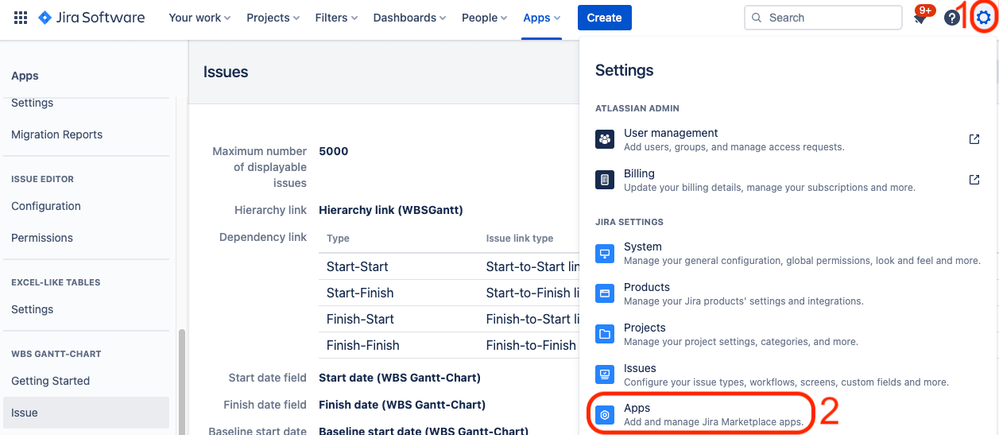Open User management settings link
Image resolution: width=999 pixels, height=435 pixels.
[x=787, y=139]
